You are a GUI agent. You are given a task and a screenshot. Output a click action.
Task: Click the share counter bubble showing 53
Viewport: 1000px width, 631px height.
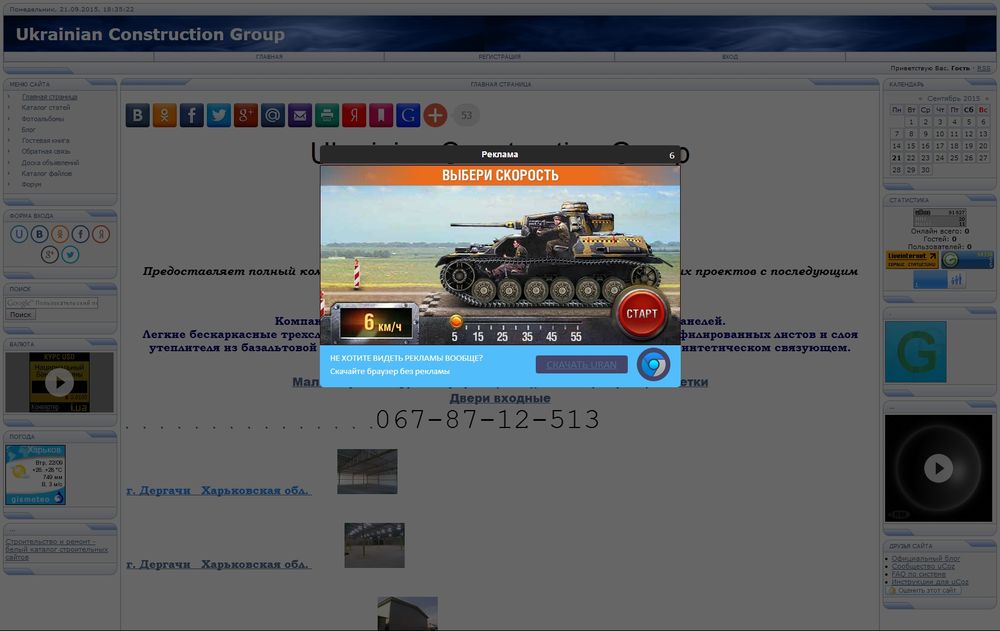click(466, 115)
